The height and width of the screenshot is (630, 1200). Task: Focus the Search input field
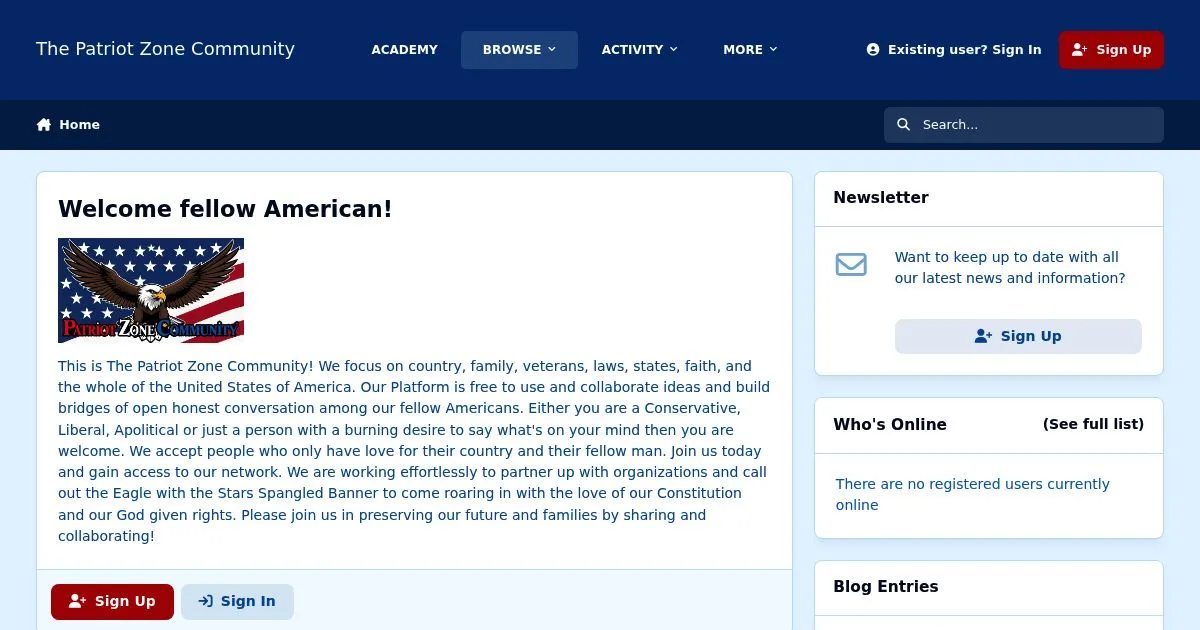tap(1024, 125)
